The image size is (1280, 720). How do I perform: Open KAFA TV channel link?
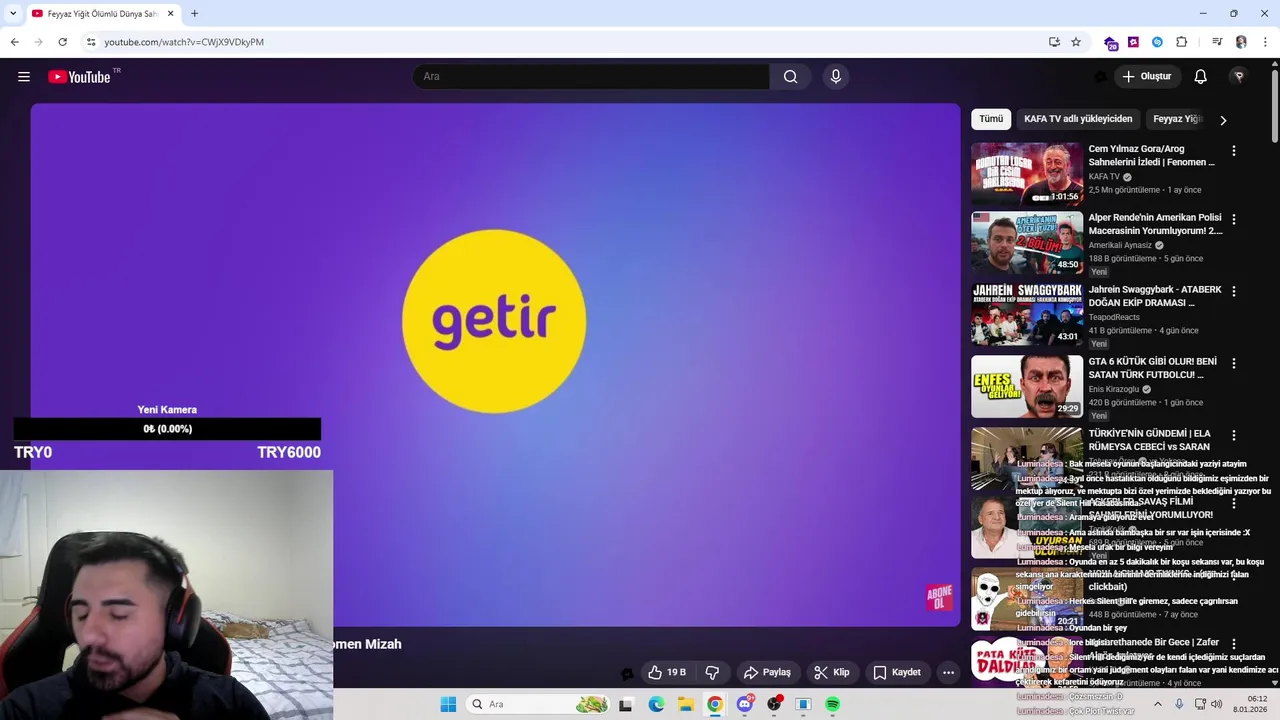click(x=1104, y=177)
